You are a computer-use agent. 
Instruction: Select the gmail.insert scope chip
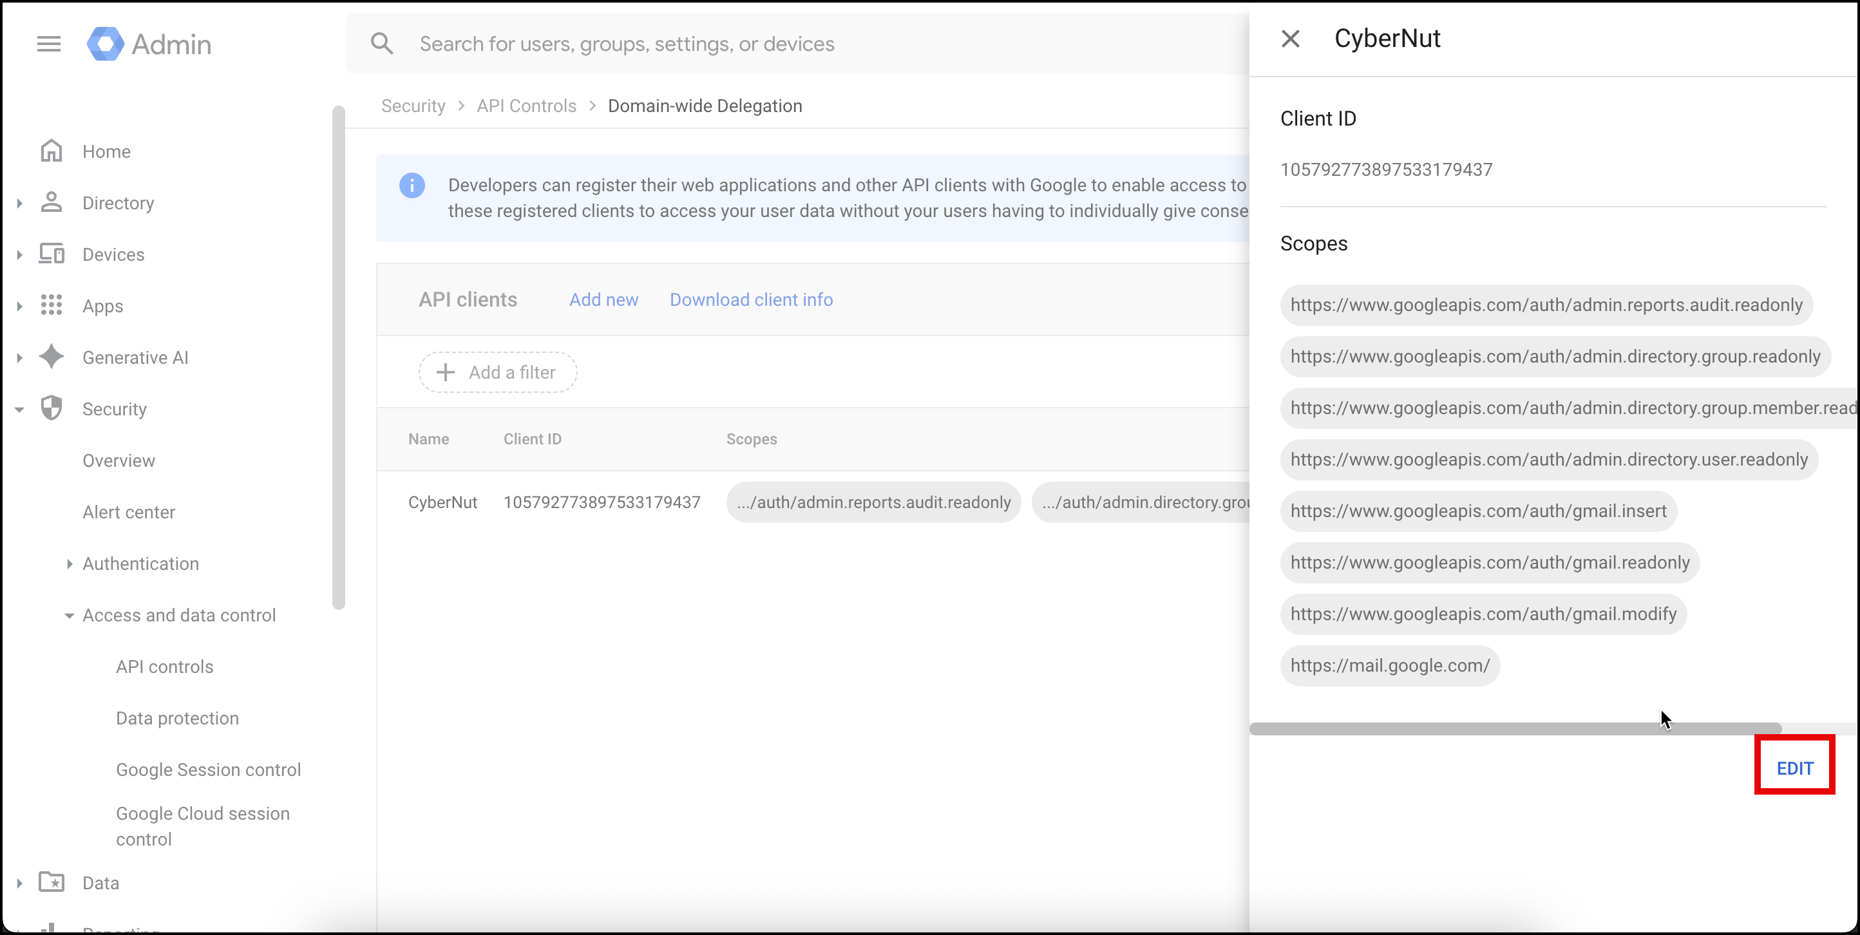tap(1478, 511)
